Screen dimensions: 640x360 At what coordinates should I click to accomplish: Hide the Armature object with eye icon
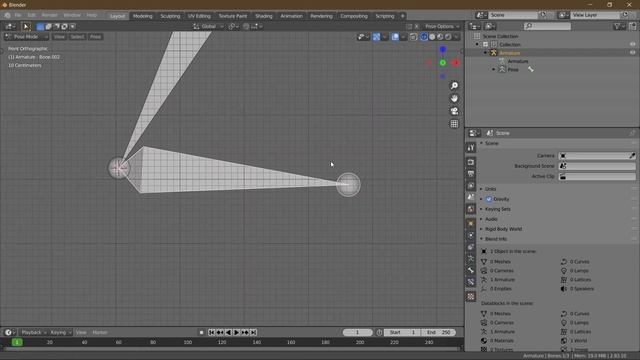[632, 53]
